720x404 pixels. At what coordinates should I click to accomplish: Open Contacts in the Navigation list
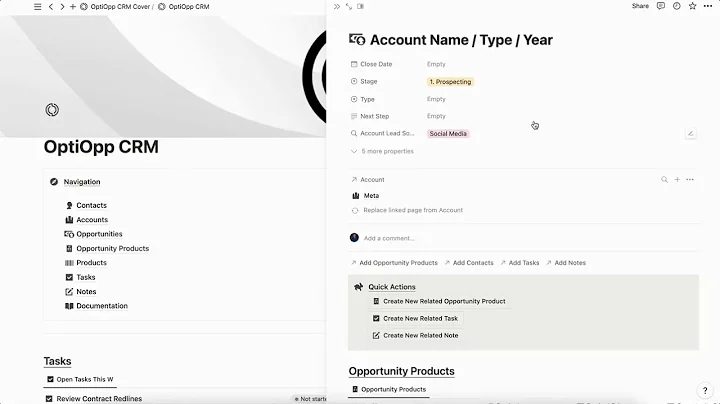click(x=86, y=205)
